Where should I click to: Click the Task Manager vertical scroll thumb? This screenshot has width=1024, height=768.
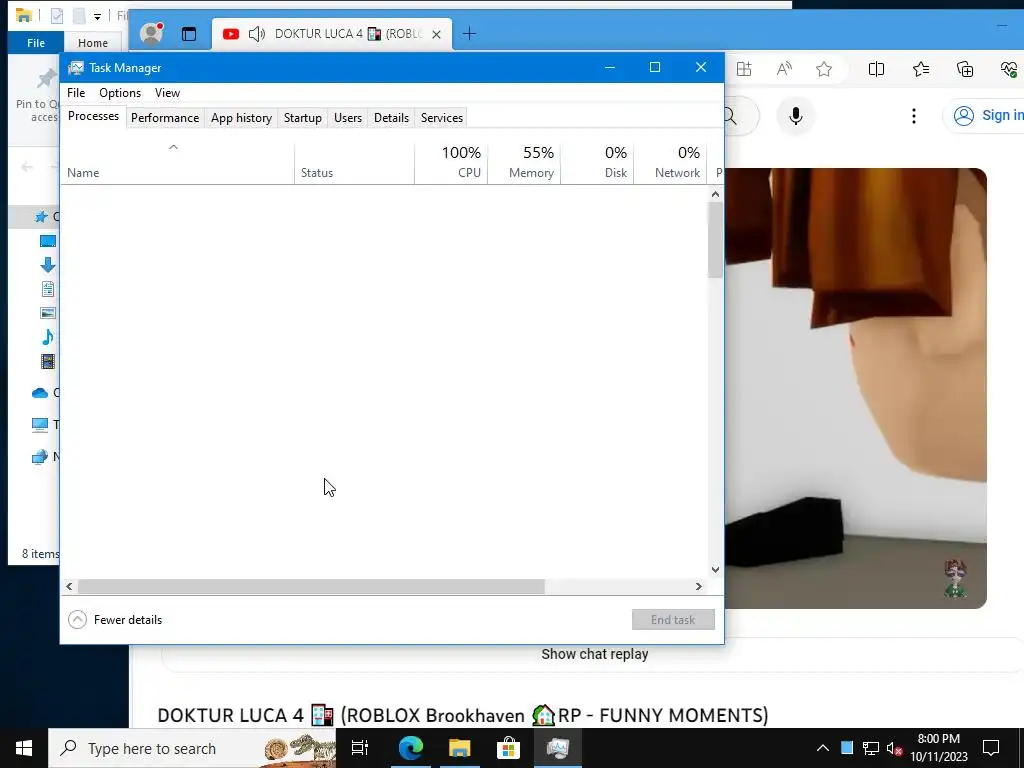pyautogui.click(x=715, y=240)
